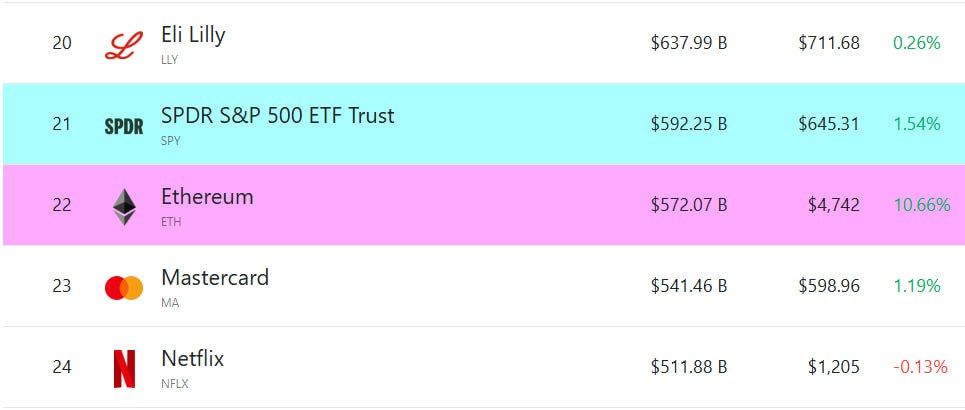This screenshot has height=410, width=965.
Task: Click the NFLX ticker symbol
Action: pos(175,384)
